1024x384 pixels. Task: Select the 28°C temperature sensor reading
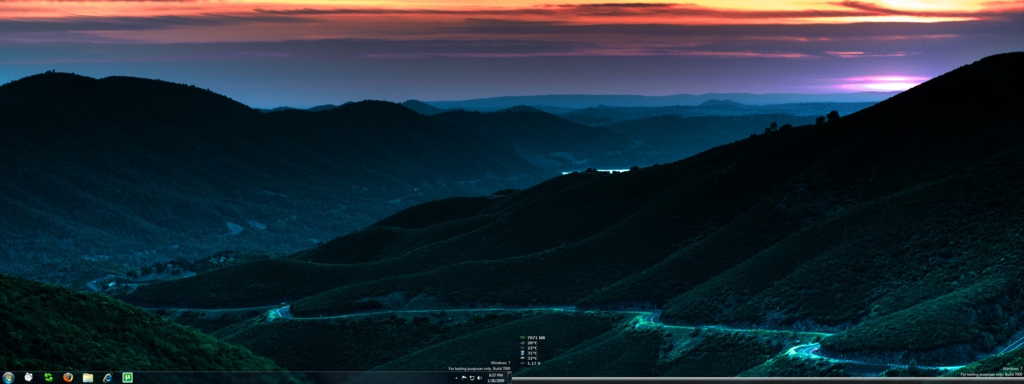tap(532, 343)
